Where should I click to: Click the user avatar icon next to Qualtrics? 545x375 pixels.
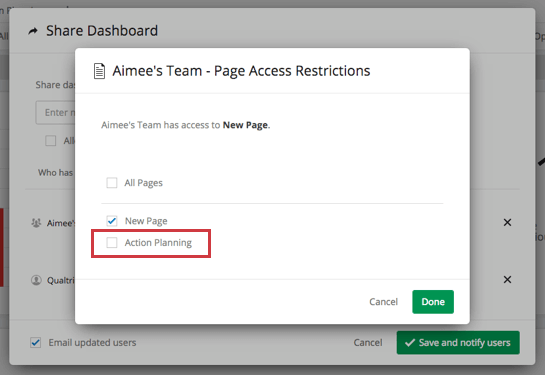(36, 280)
